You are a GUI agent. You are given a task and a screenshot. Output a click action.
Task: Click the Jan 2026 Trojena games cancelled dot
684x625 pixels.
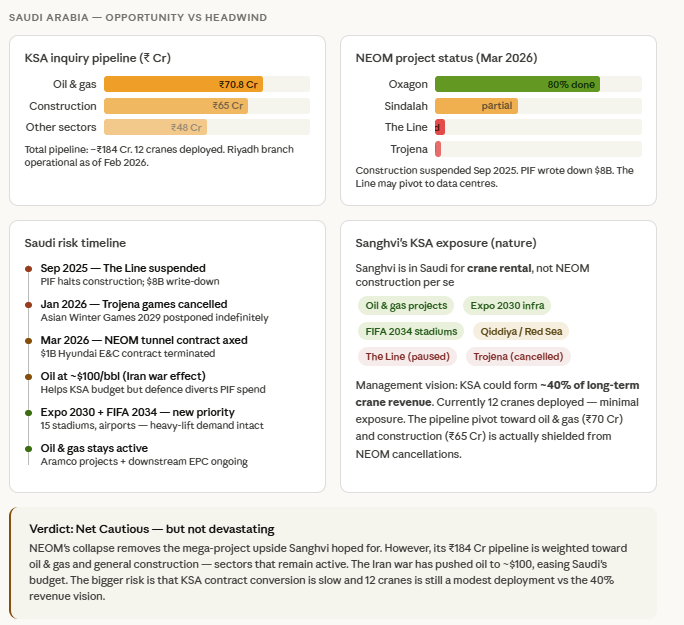pyautogui.click(x=29, y=305)
